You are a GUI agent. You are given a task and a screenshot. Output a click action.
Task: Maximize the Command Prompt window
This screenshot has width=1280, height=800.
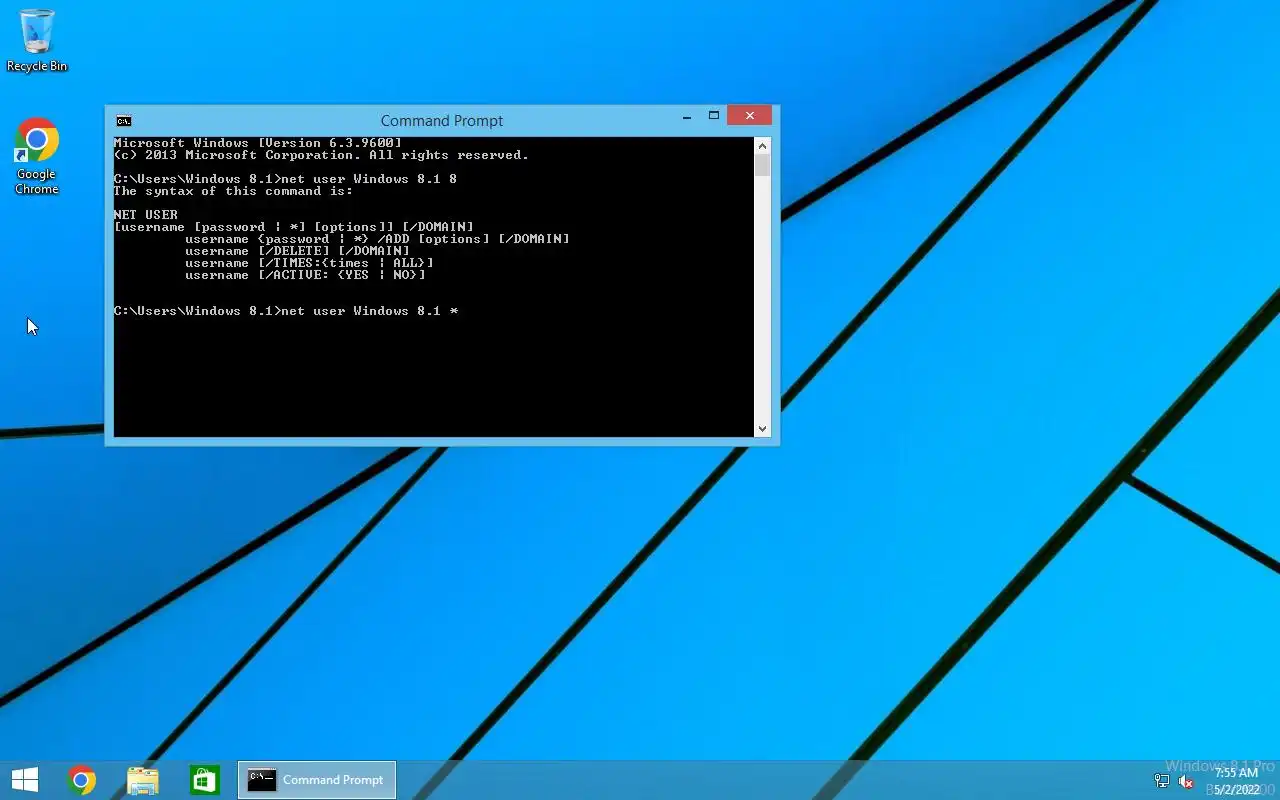tap(714, 116)
